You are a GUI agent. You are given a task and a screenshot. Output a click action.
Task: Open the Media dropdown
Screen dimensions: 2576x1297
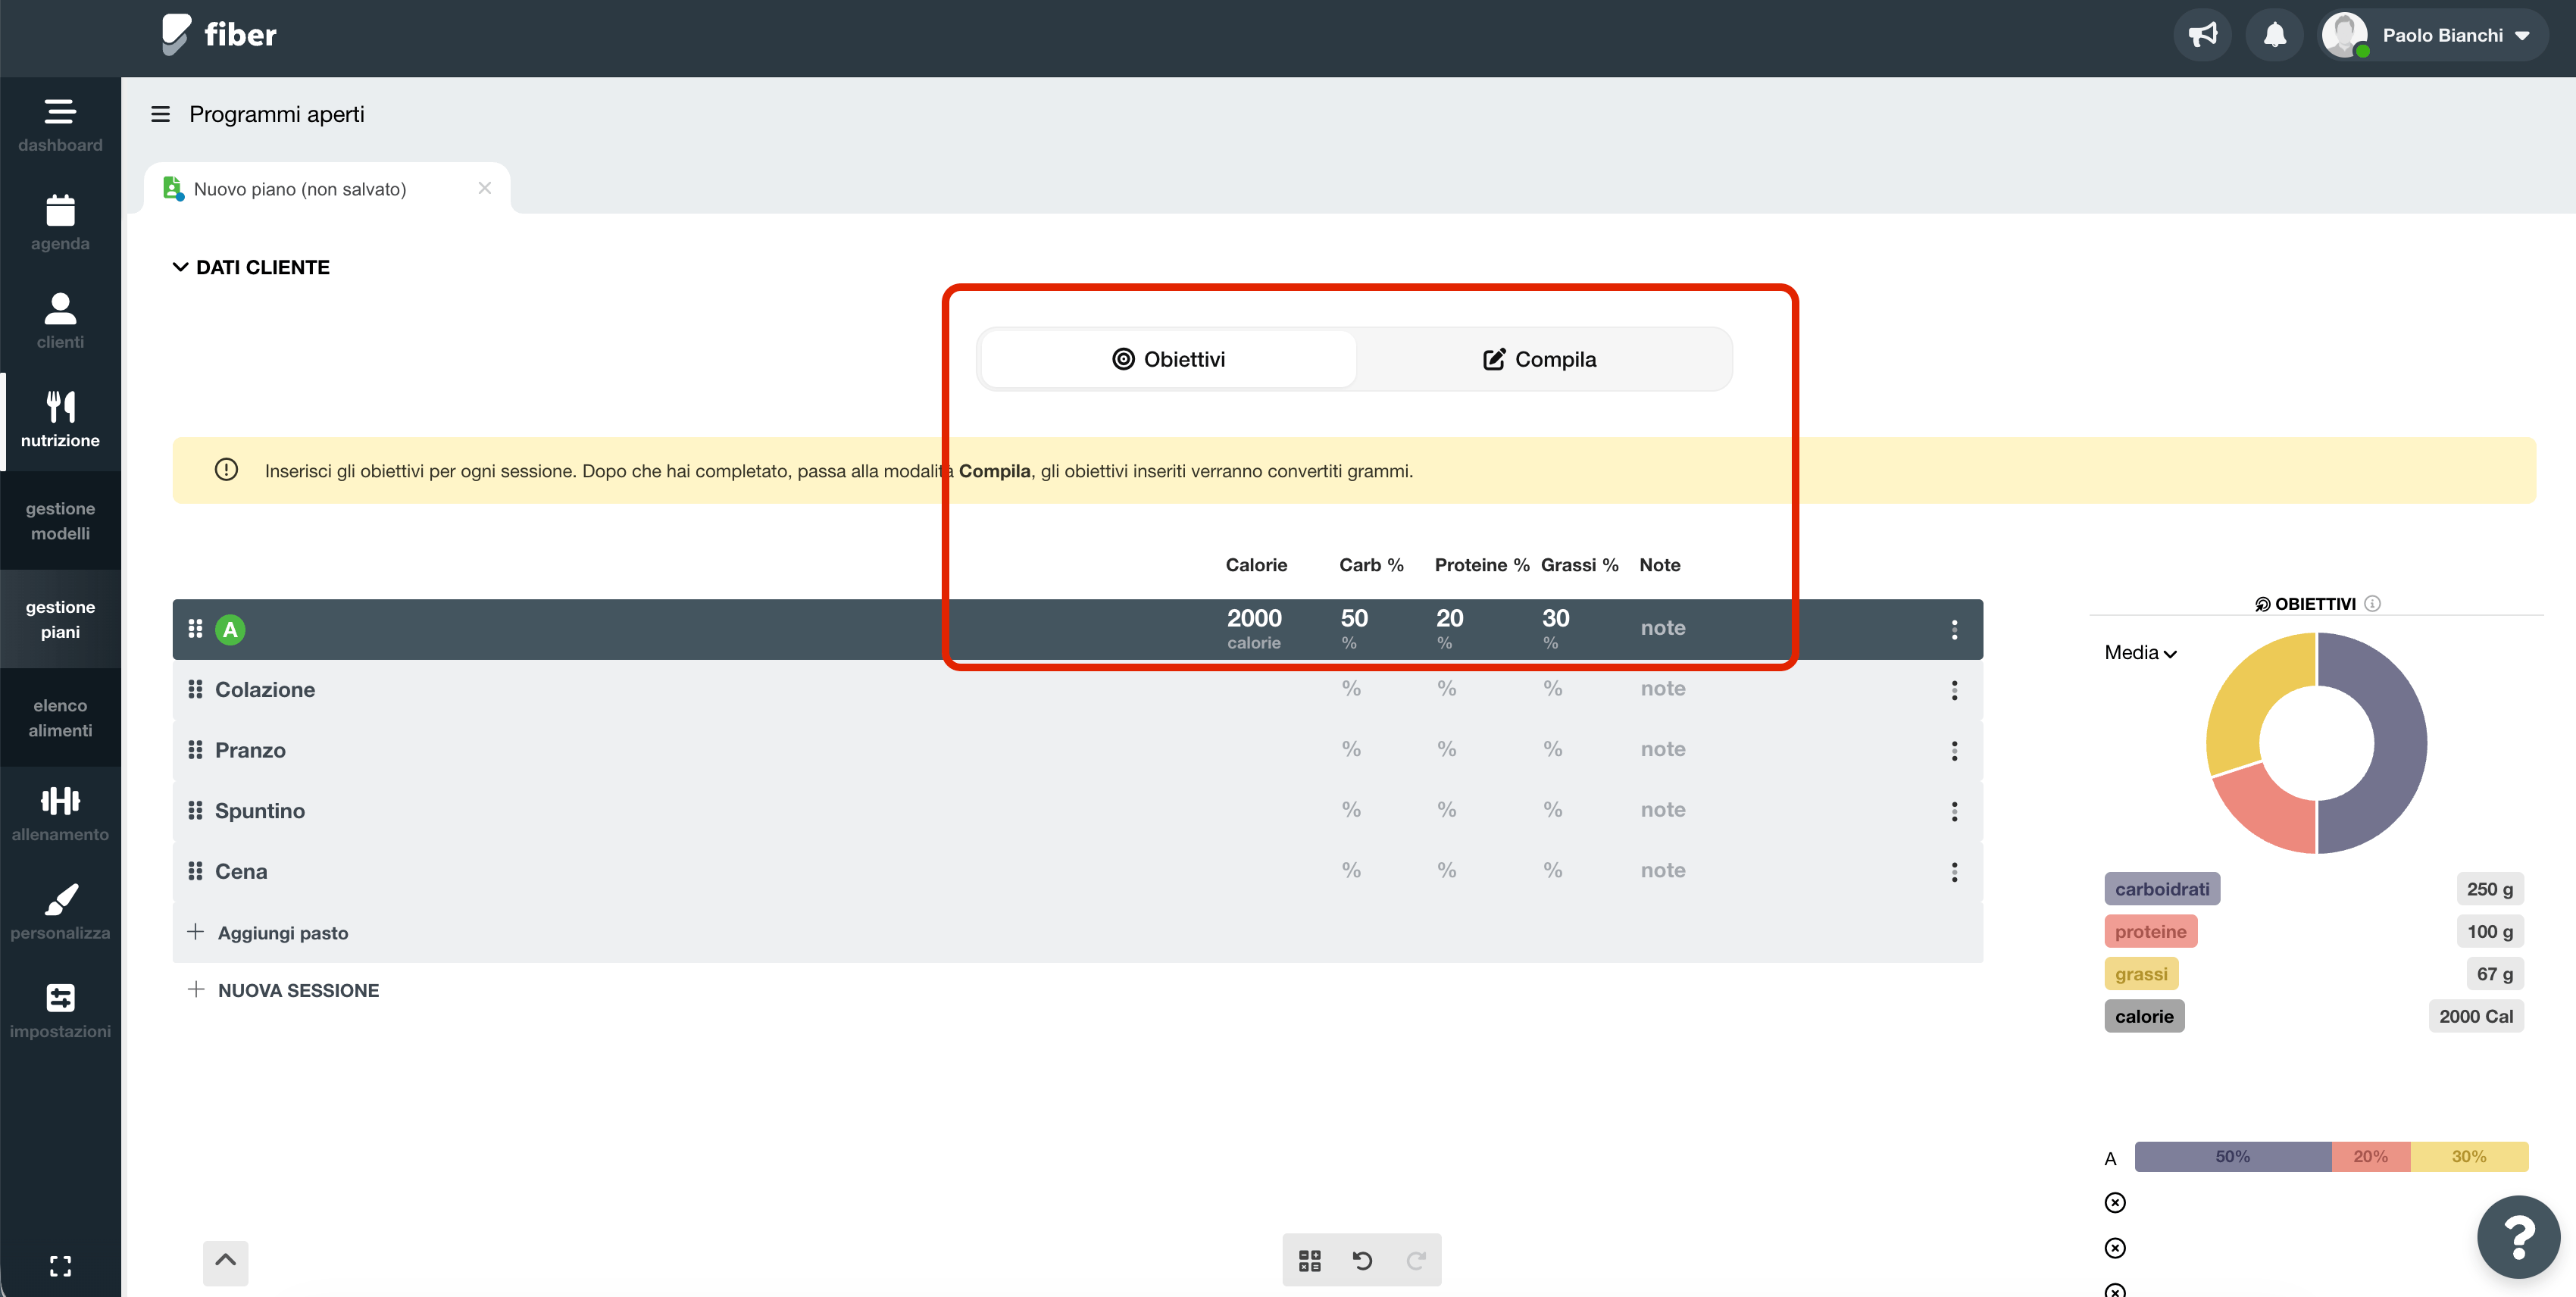click(2140, 652)
